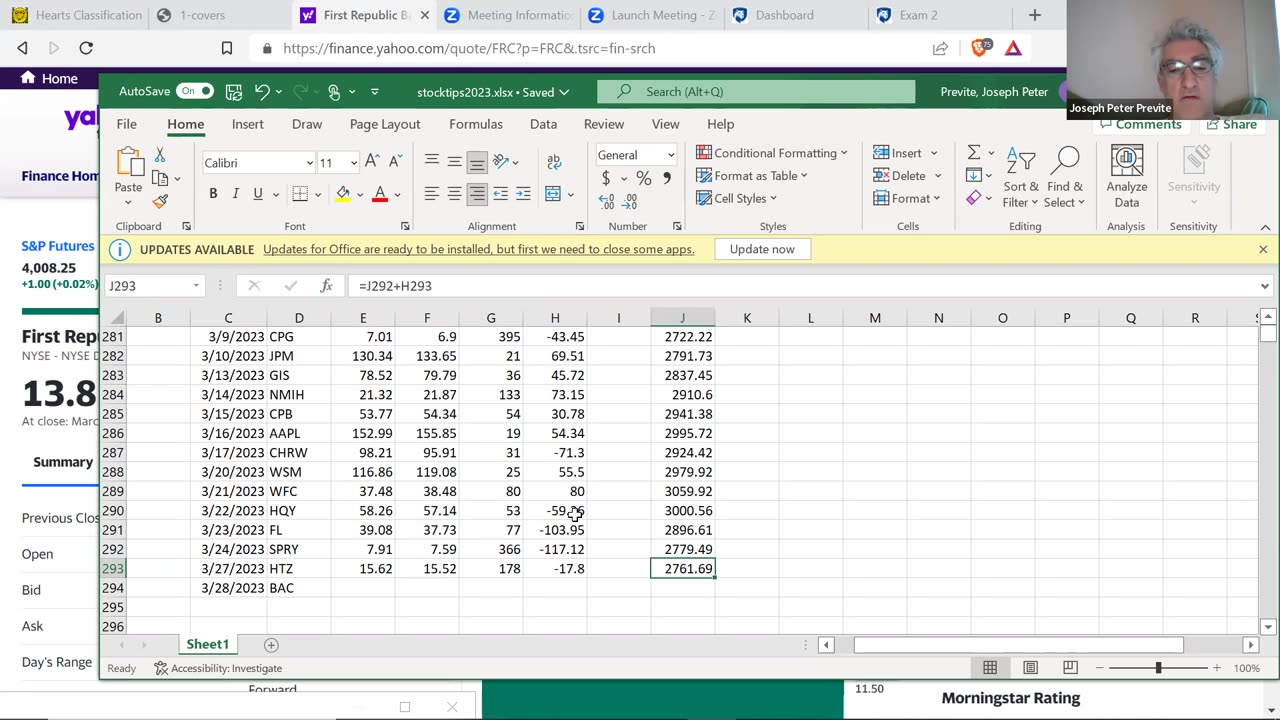
Task: Open the Name Box J293 dropdown
Action: click(196, 286)
